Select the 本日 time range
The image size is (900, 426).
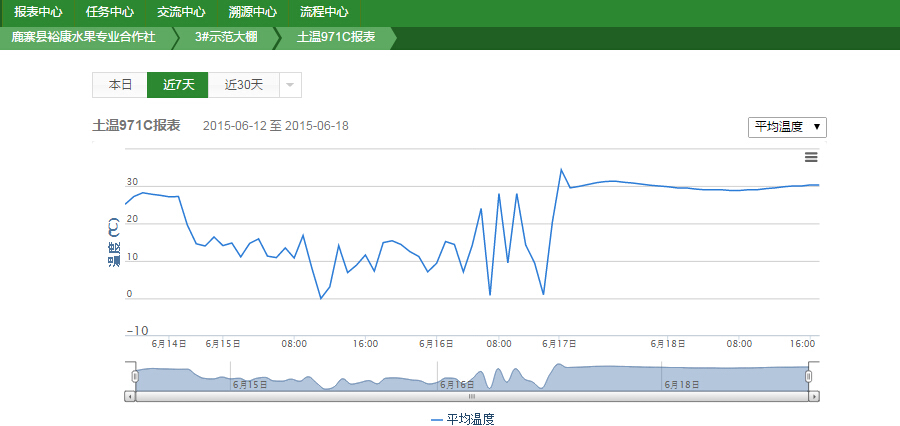(120, 85)
